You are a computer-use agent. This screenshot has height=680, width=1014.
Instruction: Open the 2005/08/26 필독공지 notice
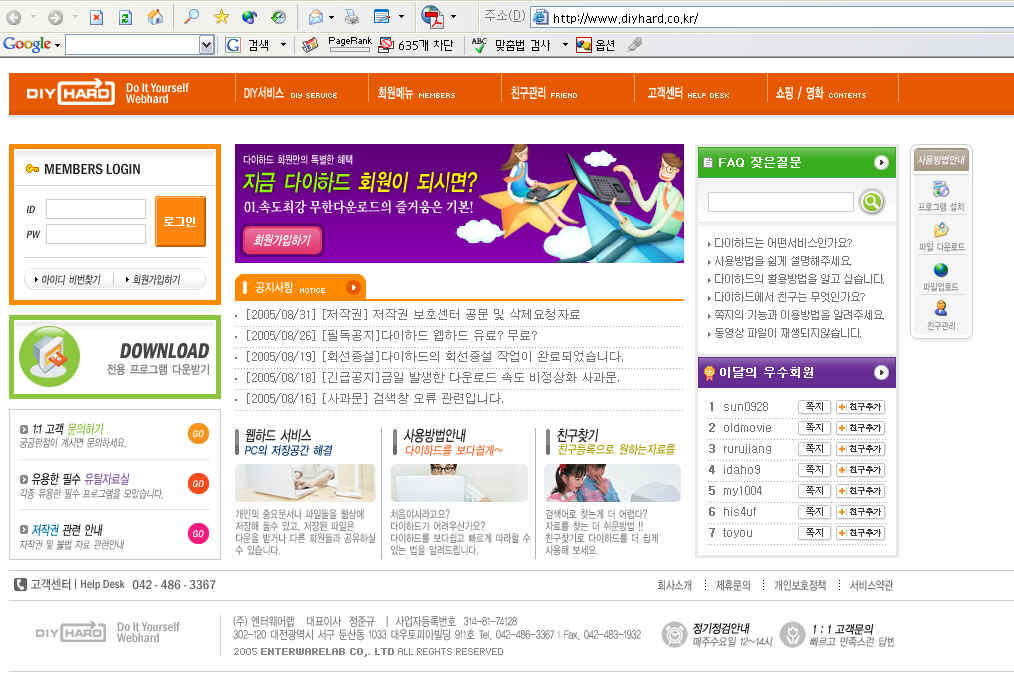pos(391,335)
